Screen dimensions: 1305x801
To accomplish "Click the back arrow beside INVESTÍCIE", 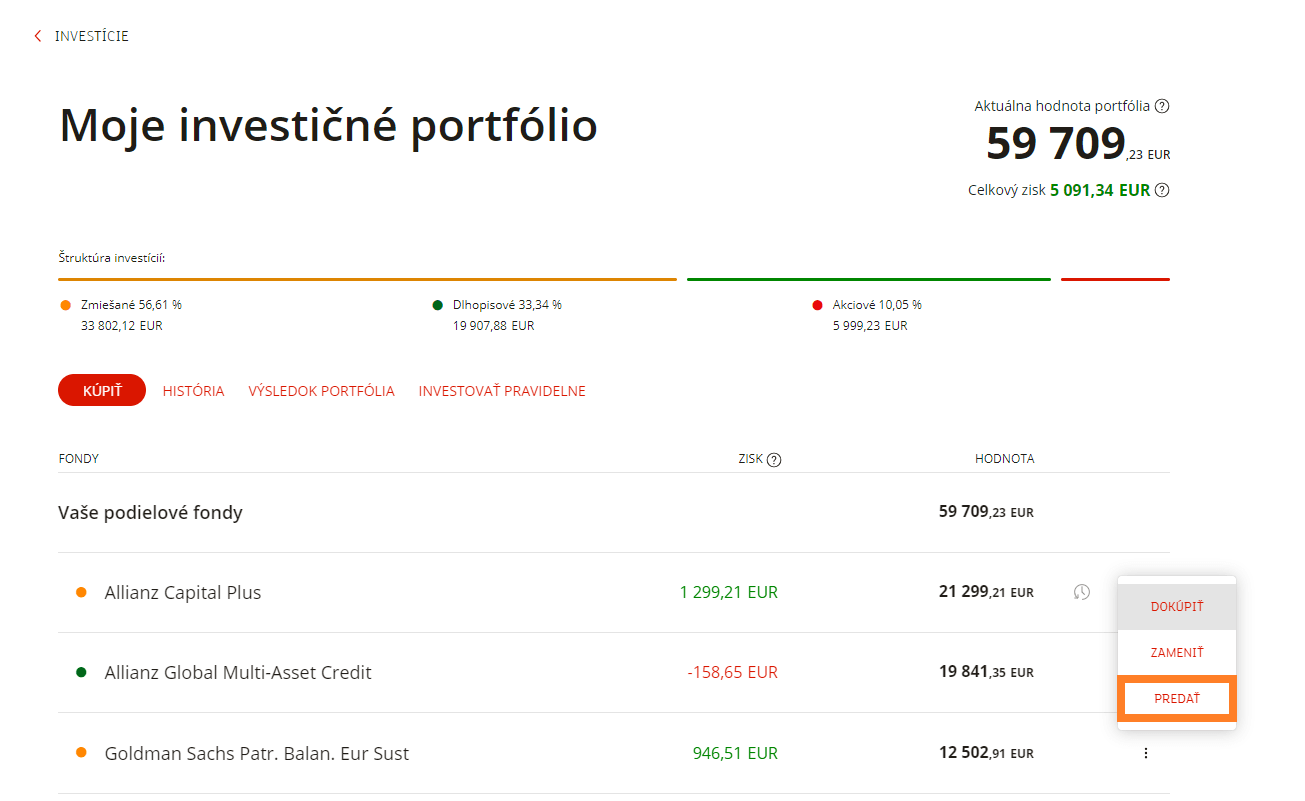I will point(38,36).
